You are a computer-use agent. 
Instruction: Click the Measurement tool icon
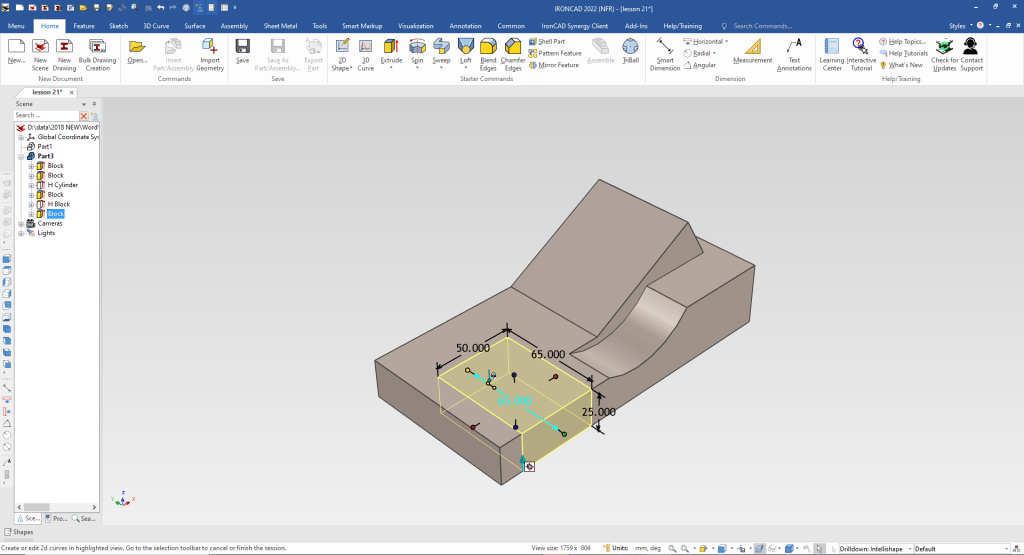752,47
